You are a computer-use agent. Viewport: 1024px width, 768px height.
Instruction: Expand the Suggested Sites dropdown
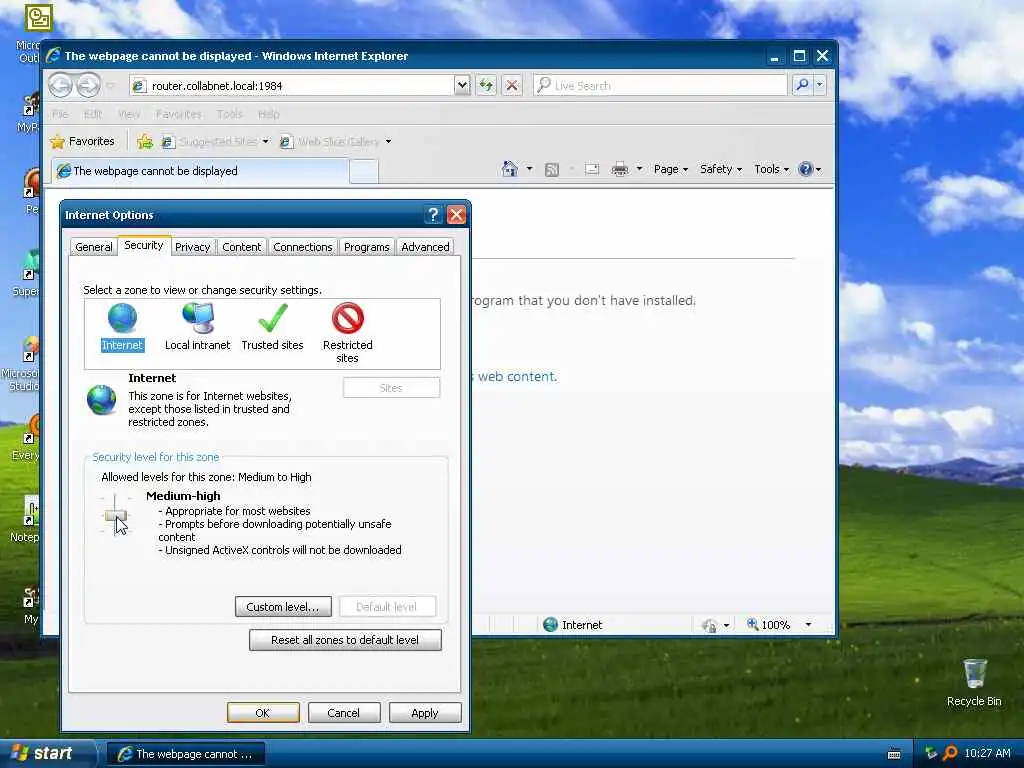pyautogui.click(x=266, y=141)
